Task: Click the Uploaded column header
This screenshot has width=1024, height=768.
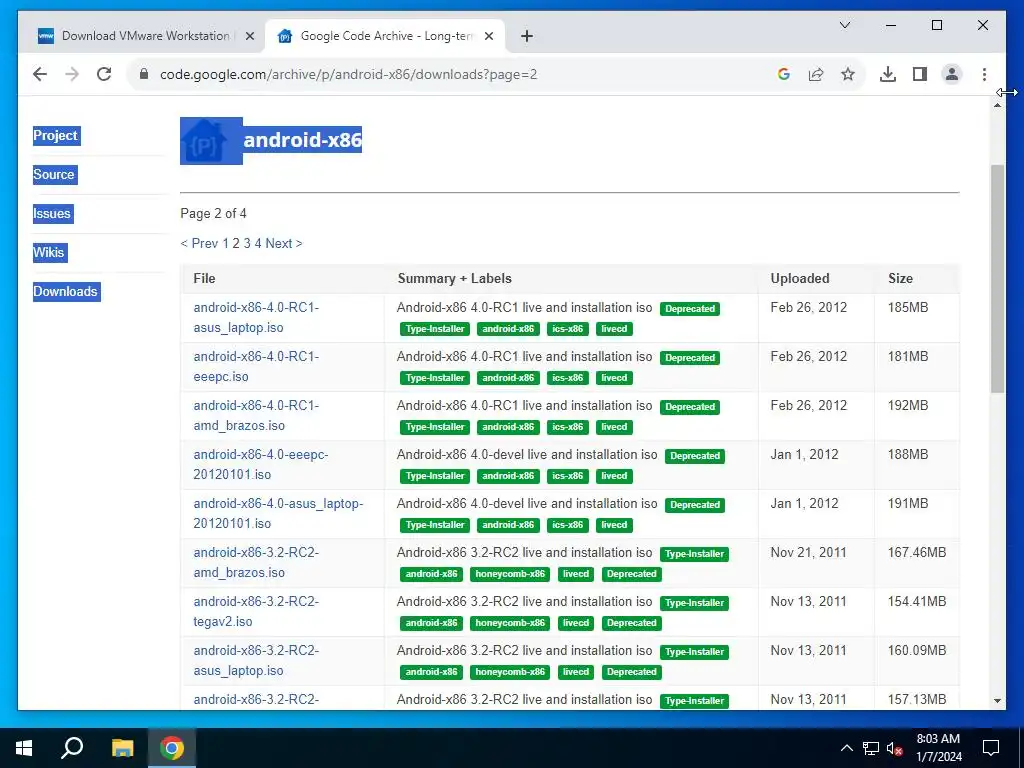Action: pyautogui.click(x=800, y=278)
